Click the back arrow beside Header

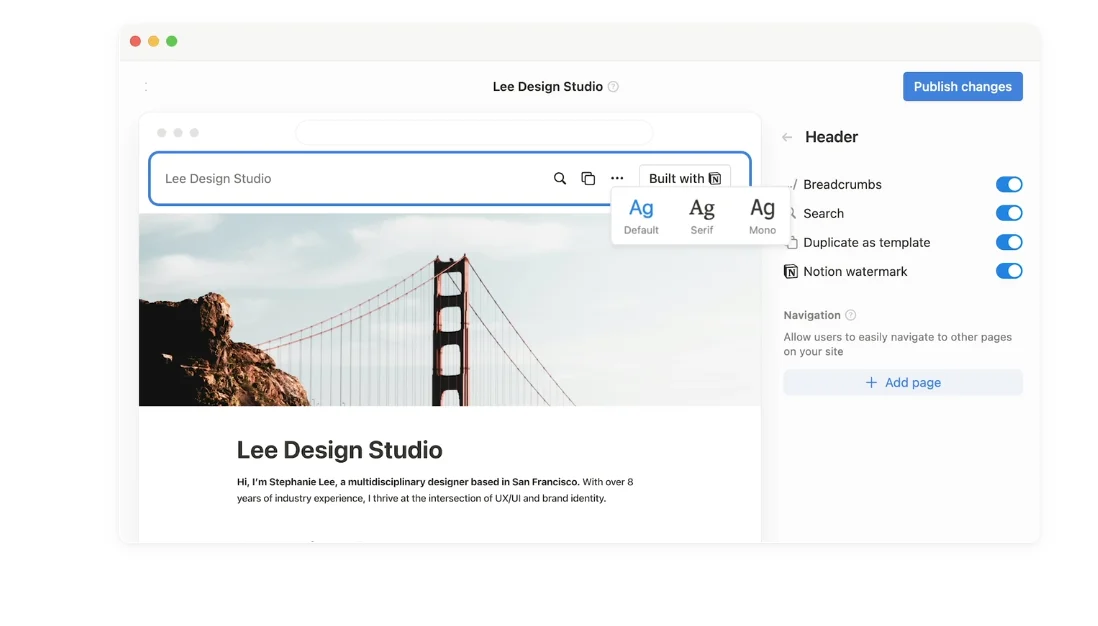[787, 138]
